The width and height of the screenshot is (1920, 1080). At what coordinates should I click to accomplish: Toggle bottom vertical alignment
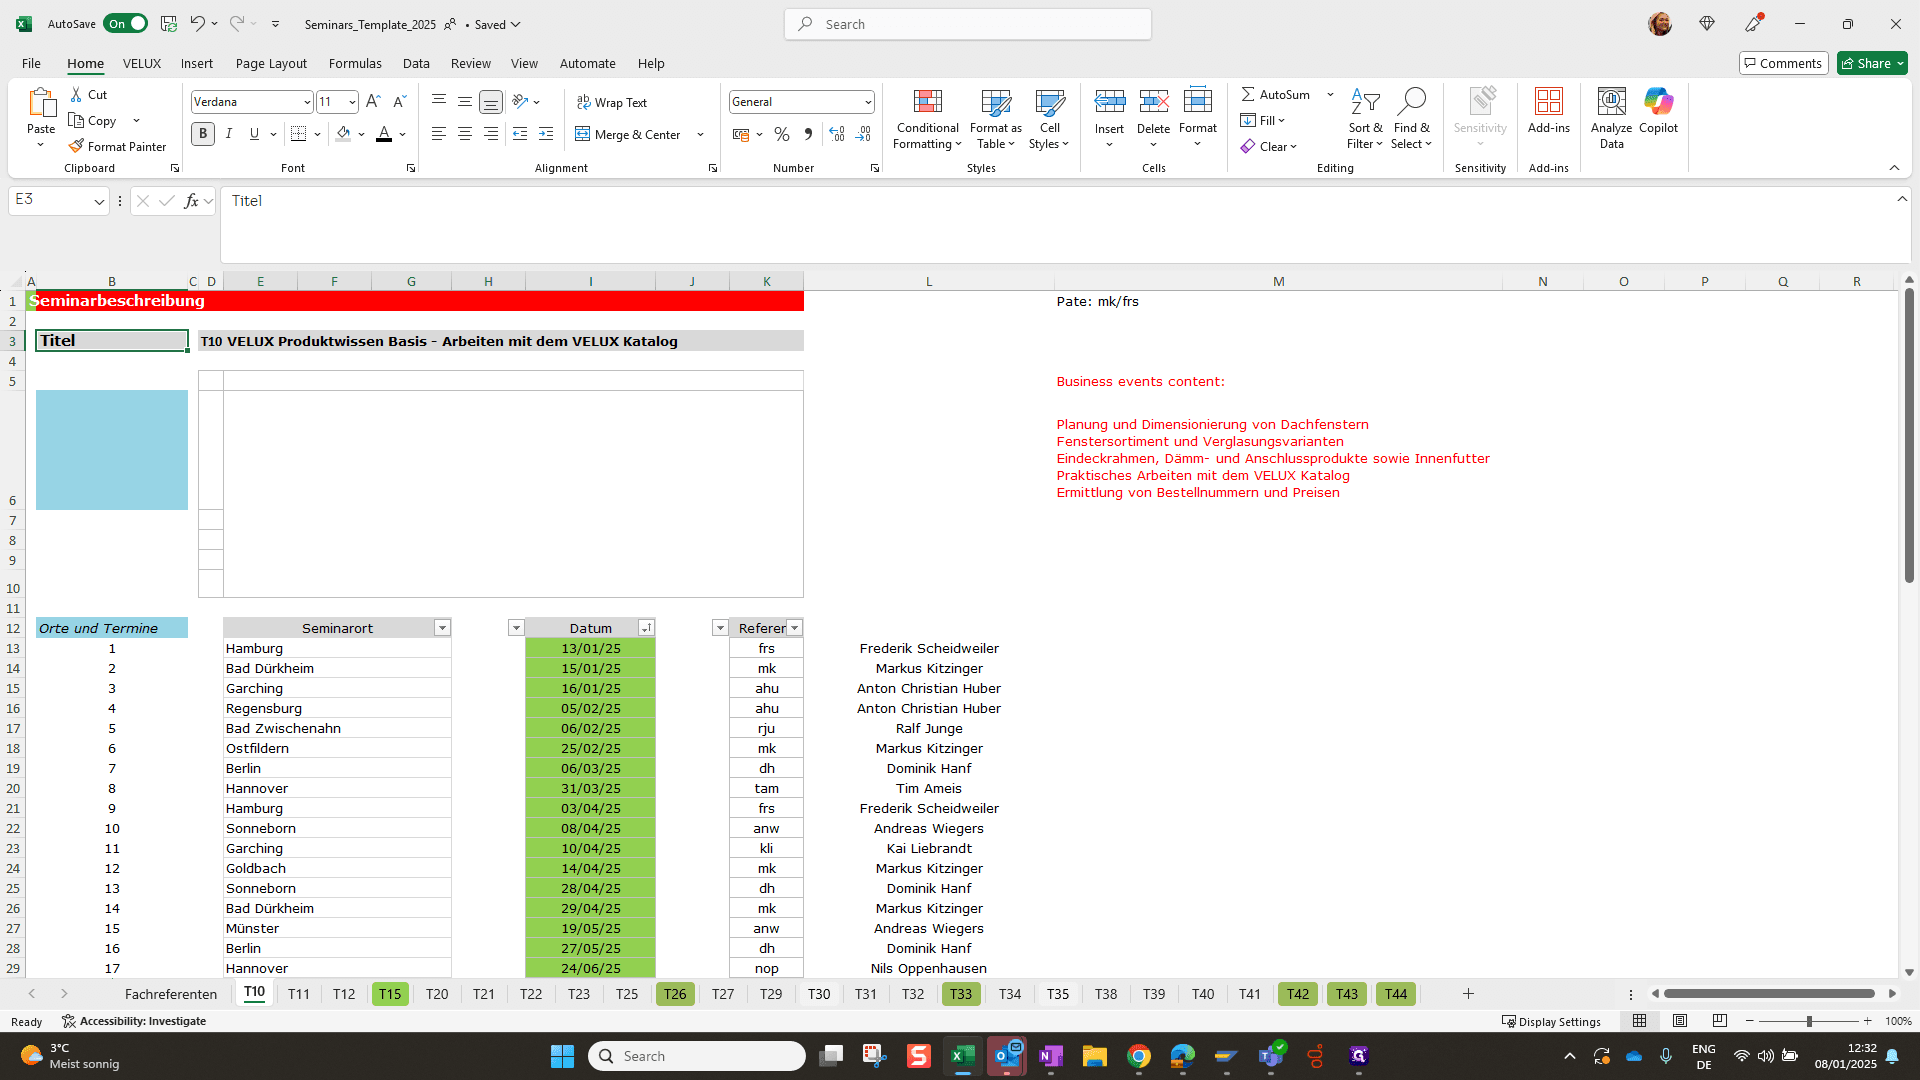(x=491, y=101)
